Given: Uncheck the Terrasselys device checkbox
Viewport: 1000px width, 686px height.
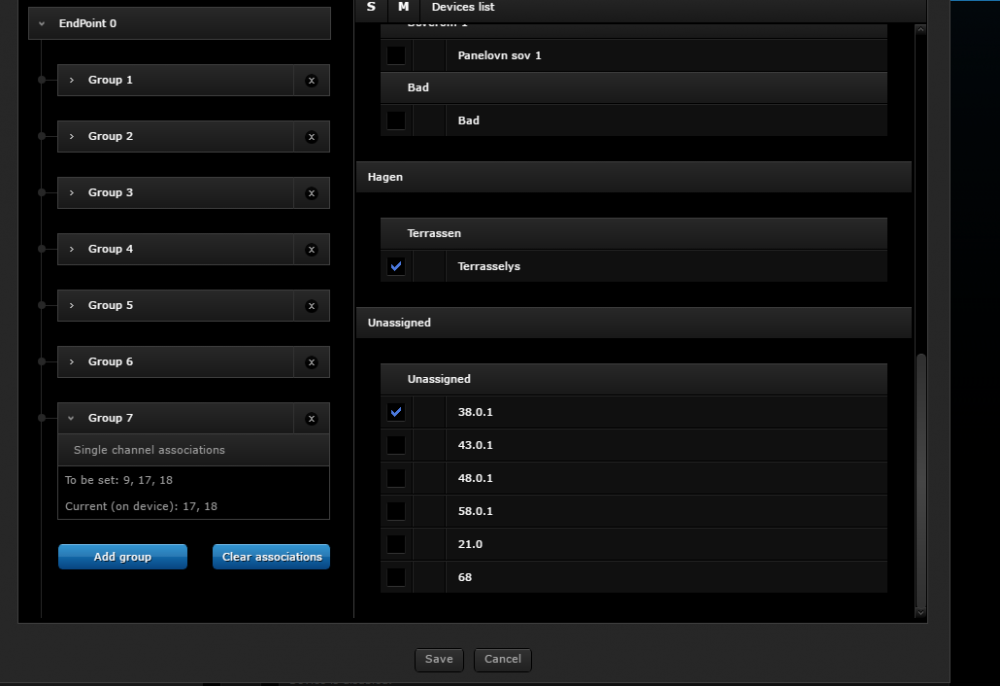Looking at the screenshot, I should point(397,266).
